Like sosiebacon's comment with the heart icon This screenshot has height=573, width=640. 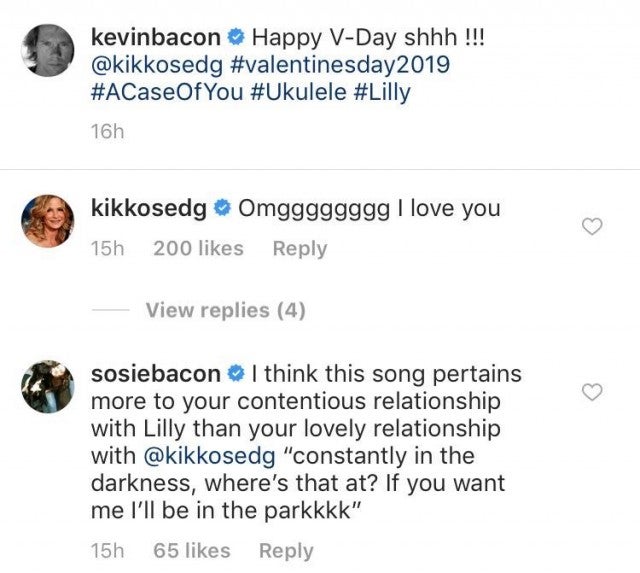tap(592, 391)
